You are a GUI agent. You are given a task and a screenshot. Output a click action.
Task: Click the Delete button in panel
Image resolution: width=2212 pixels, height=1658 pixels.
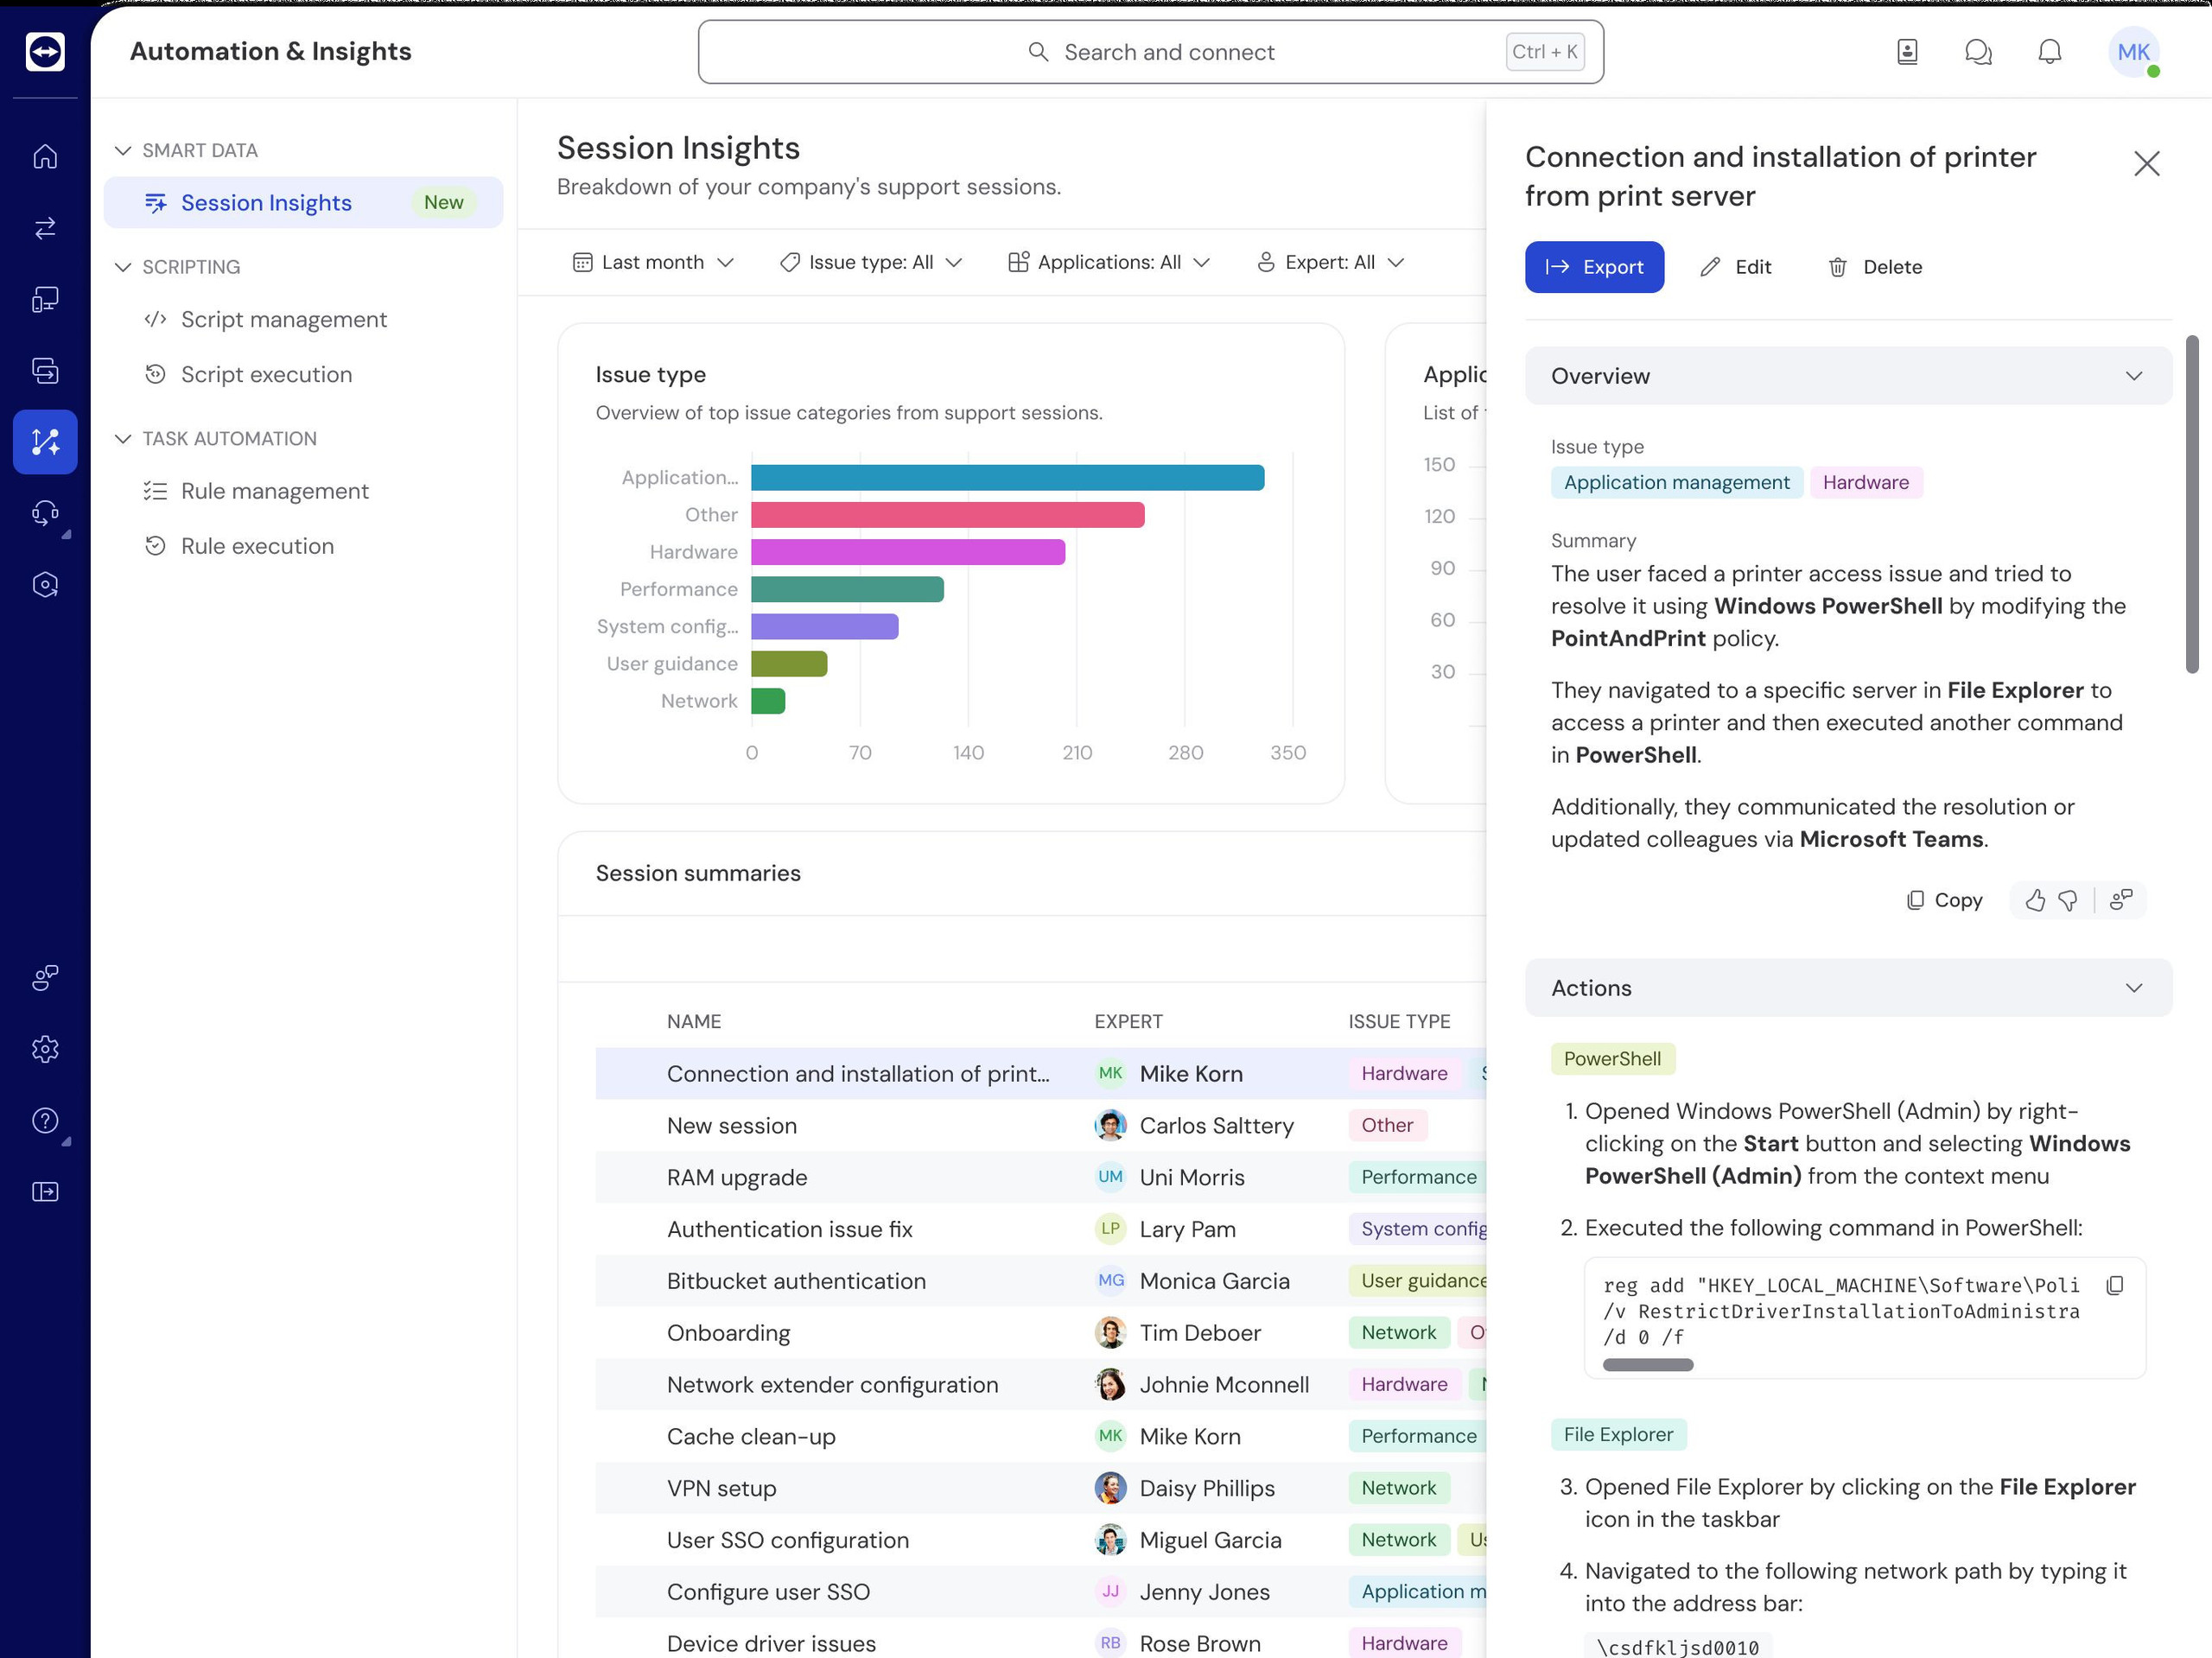(1875, 267)
